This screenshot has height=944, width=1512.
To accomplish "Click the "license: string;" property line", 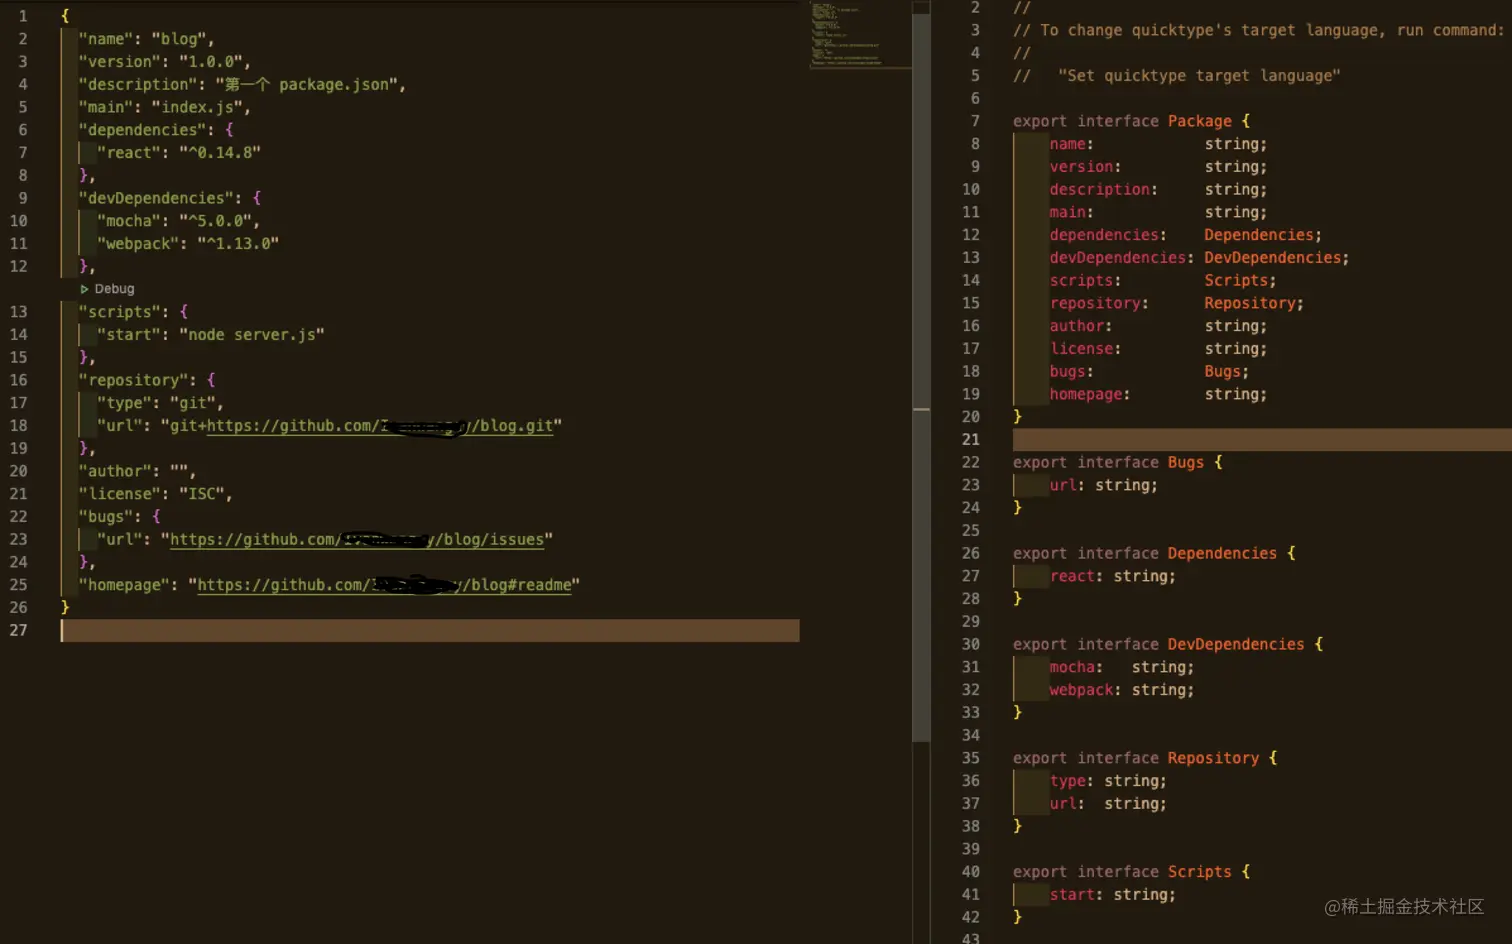I will point(1158,349).
